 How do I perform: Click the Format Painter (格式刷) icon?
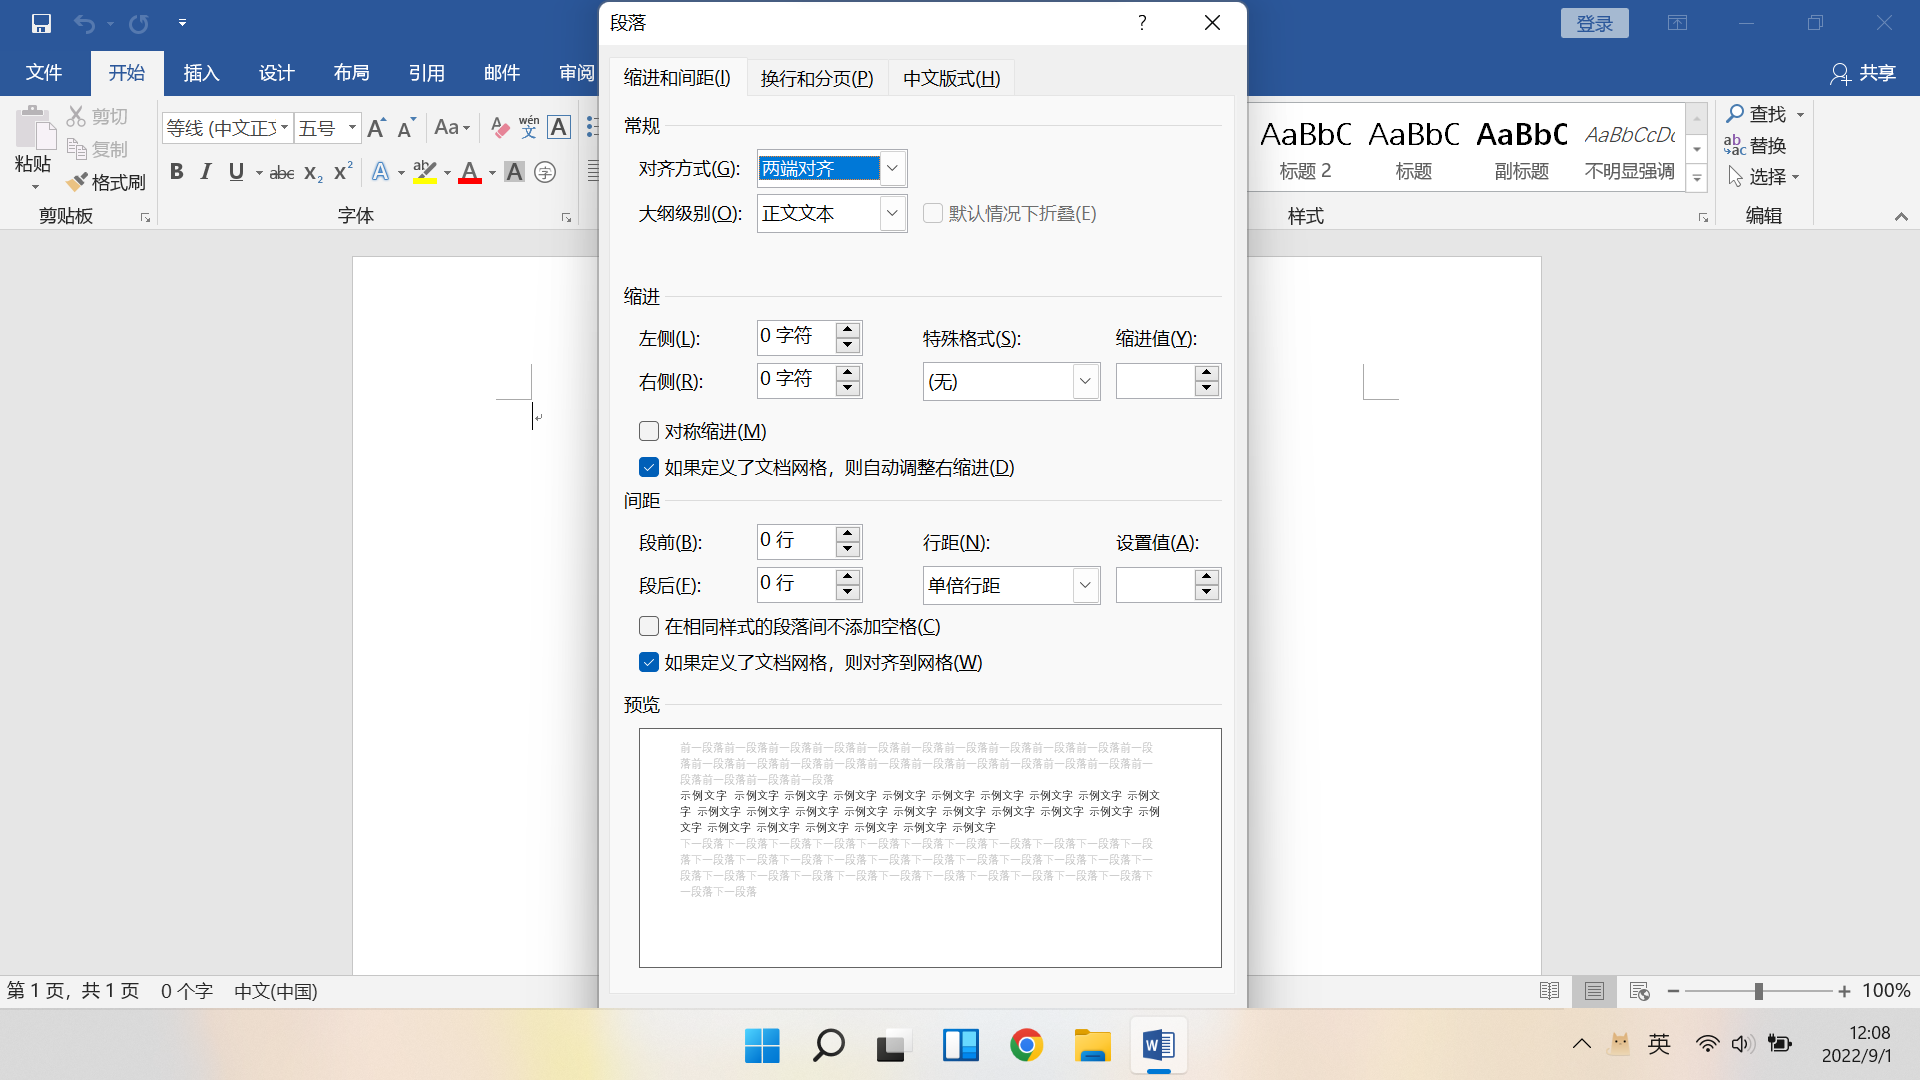click(x=77, y=182)
